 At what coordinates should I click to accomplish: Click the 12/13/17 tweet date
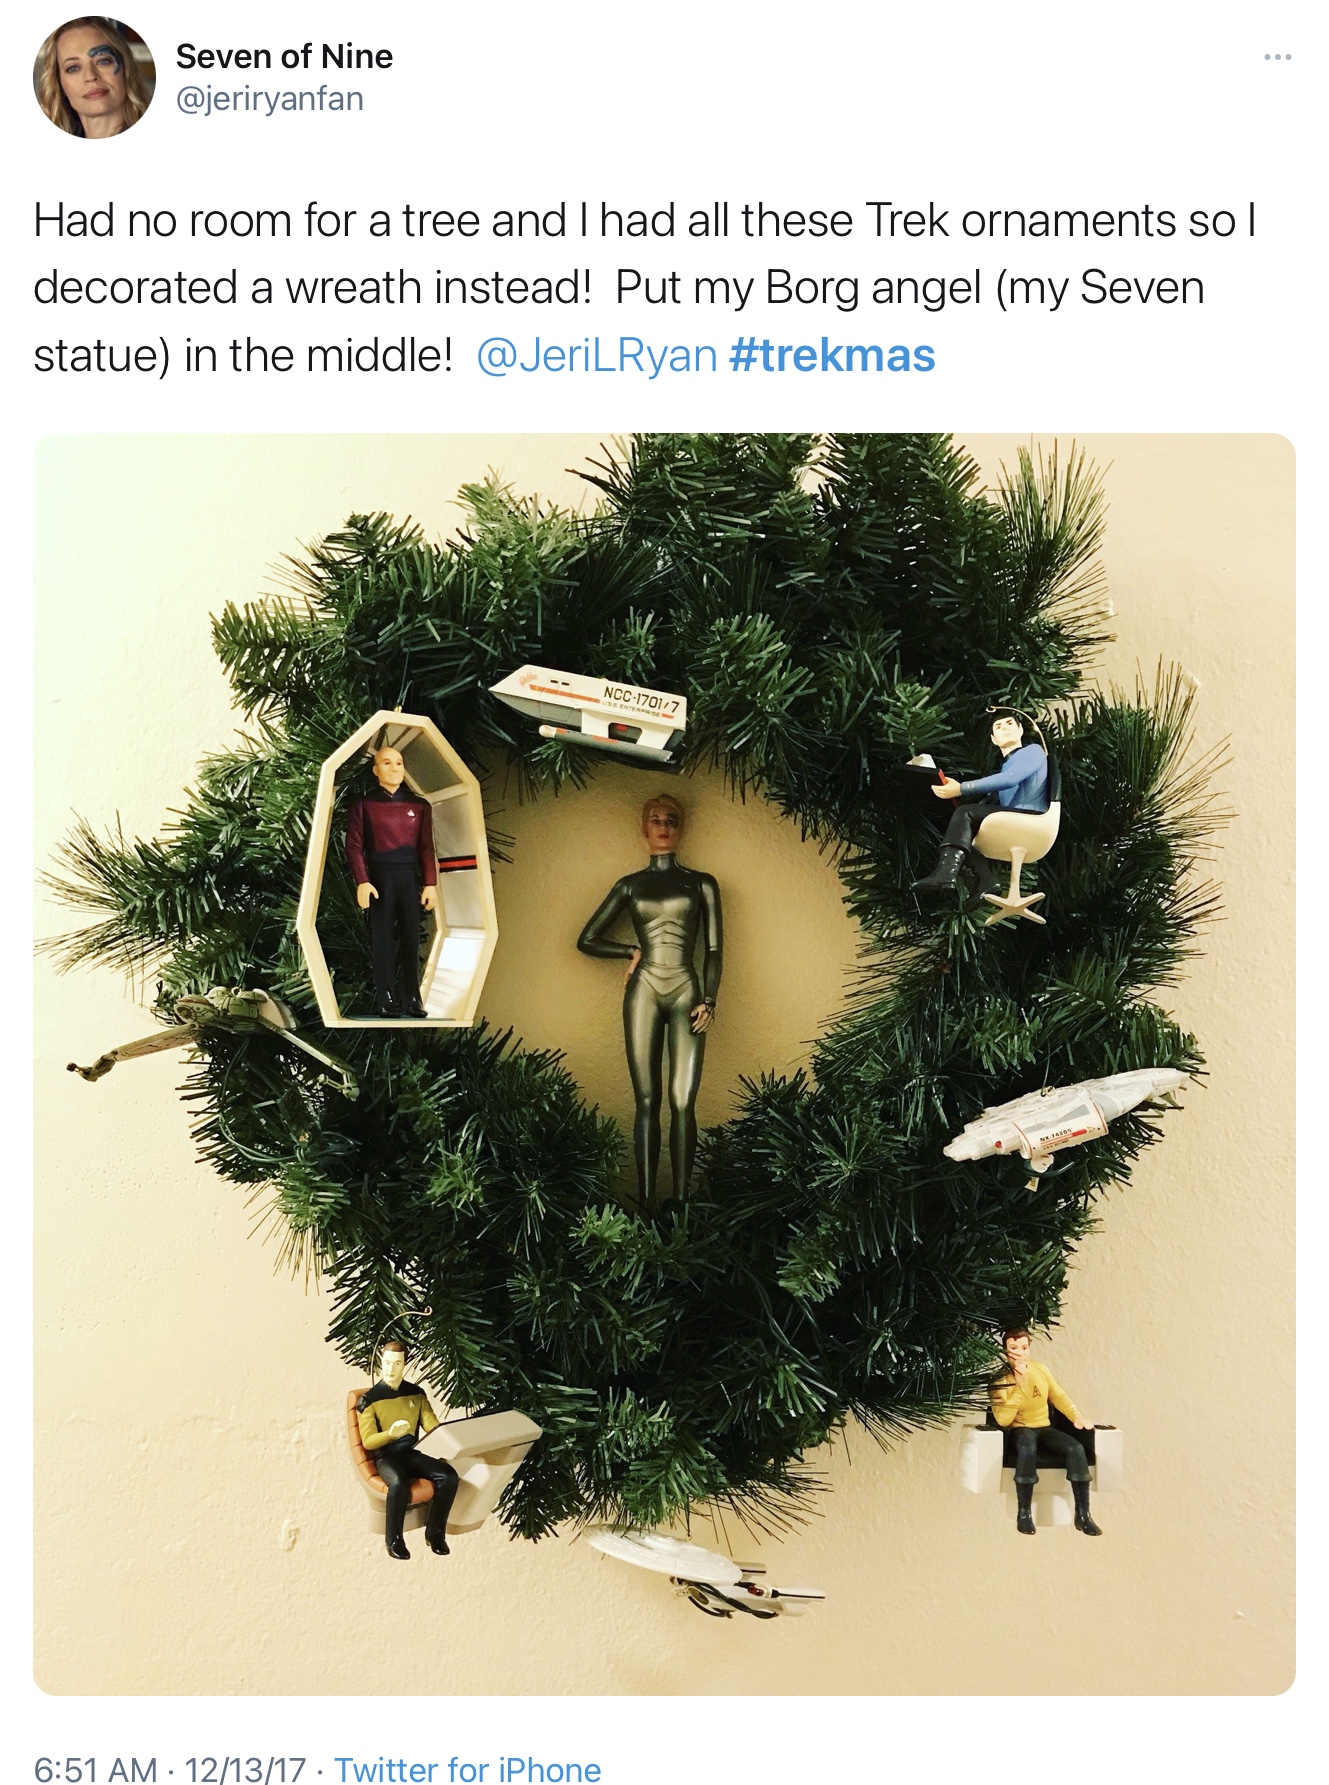coord(245,1768)
